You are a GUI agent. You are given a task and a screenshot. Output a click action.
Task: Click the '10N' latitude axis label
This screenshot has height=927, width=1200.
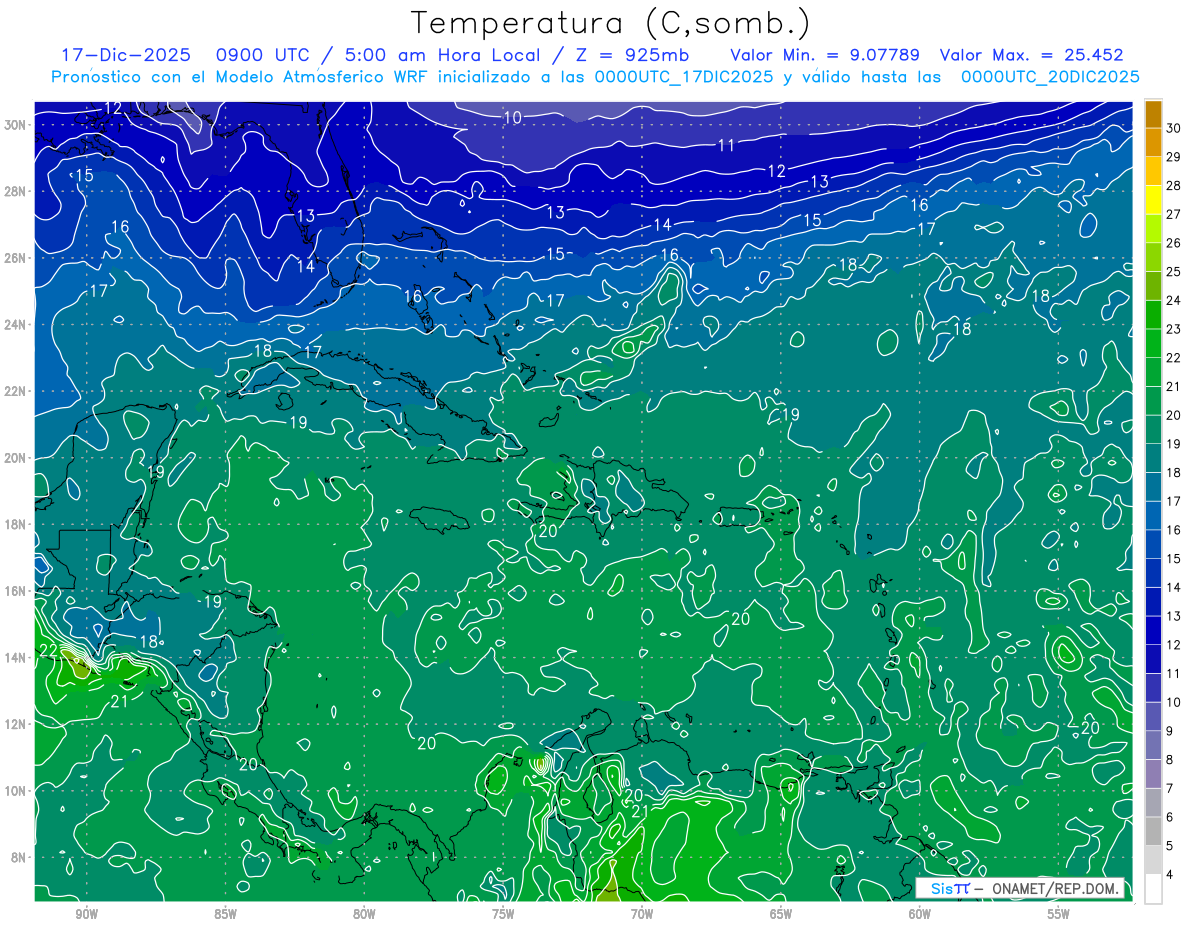click(15, 791)
